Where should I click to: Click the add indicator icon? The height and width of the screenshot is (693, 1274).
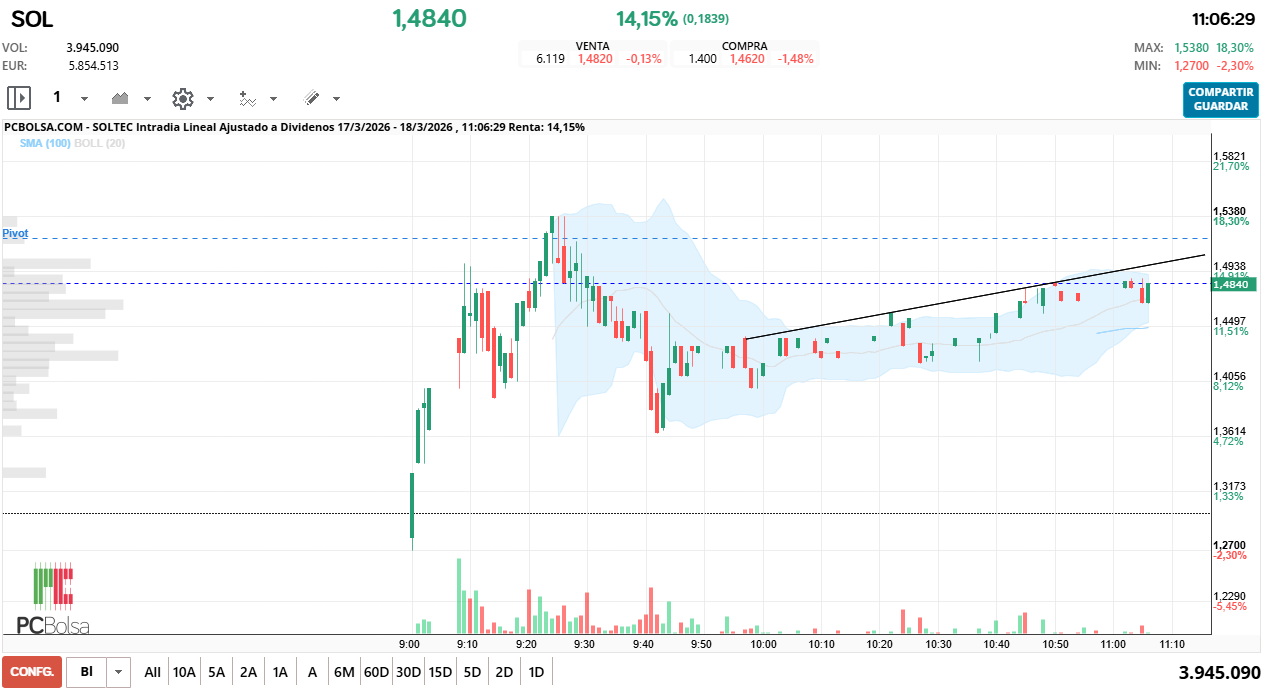coord(247,98)
